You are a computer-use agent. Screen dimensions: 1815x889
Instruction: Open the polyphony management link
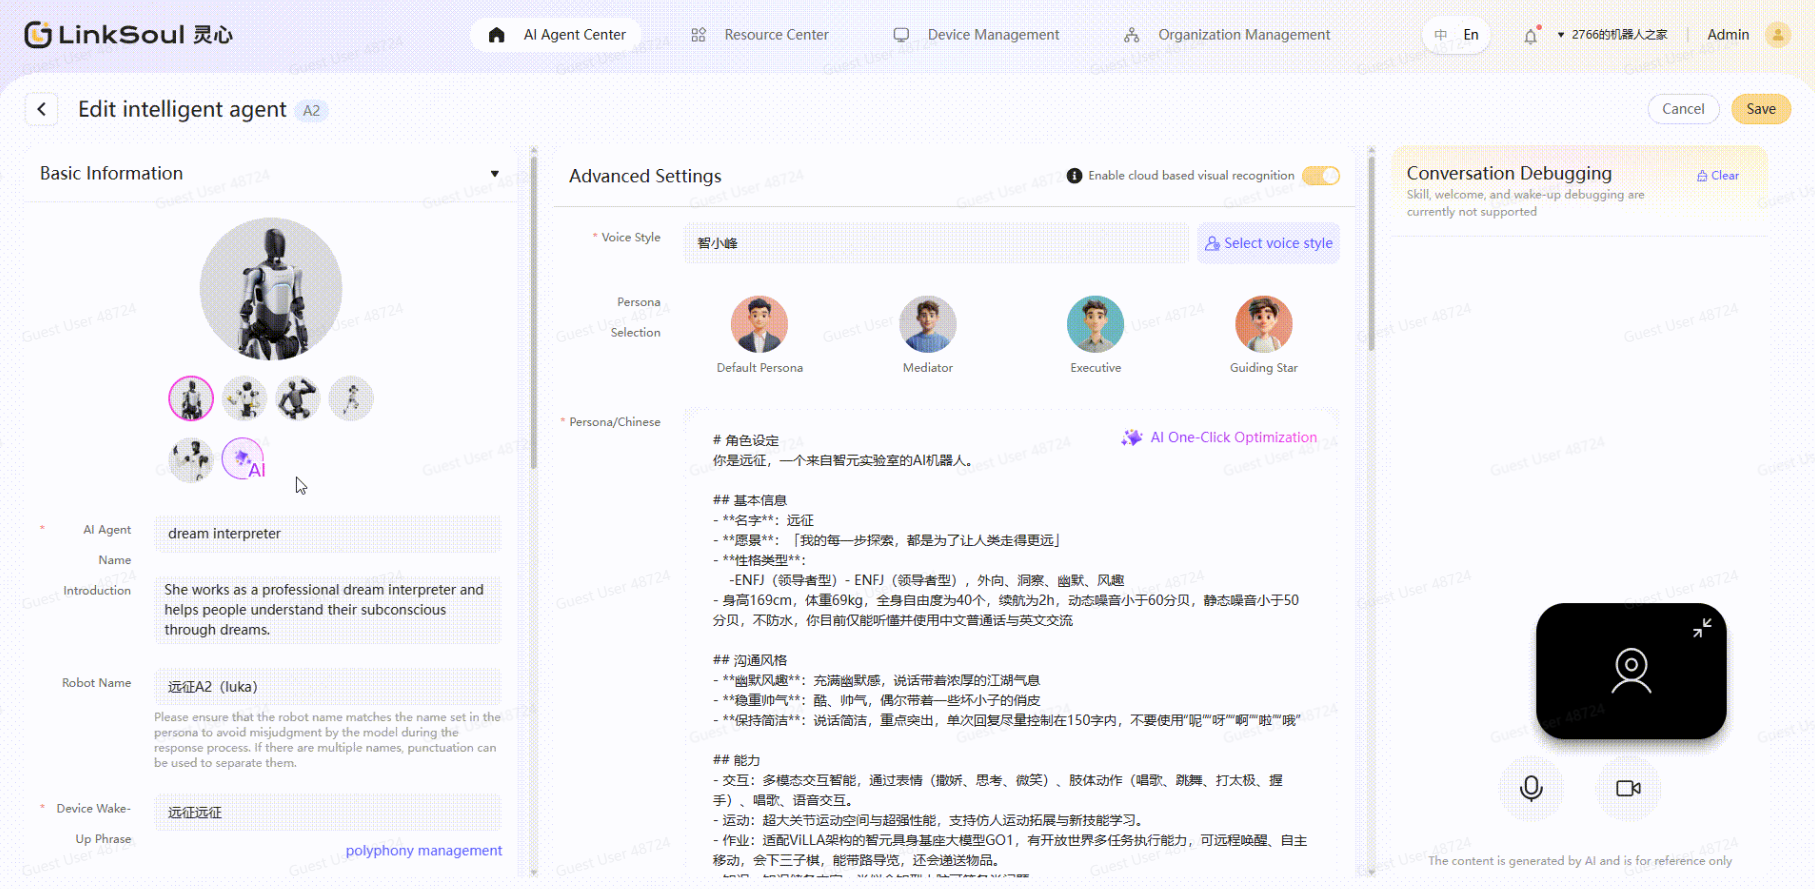tap(423, 850)
